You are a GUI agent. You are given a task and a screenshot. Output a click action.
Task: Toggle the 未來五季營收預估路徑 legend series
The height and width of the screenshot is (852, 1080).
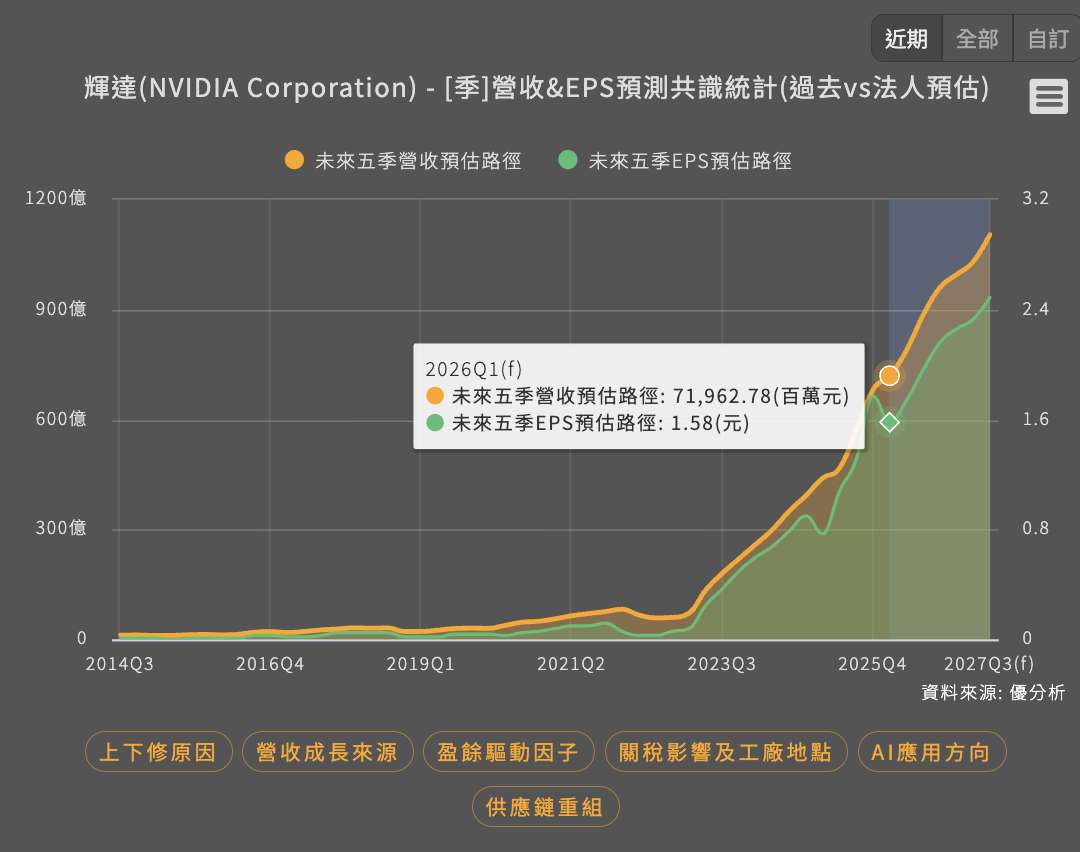[404, 160]
